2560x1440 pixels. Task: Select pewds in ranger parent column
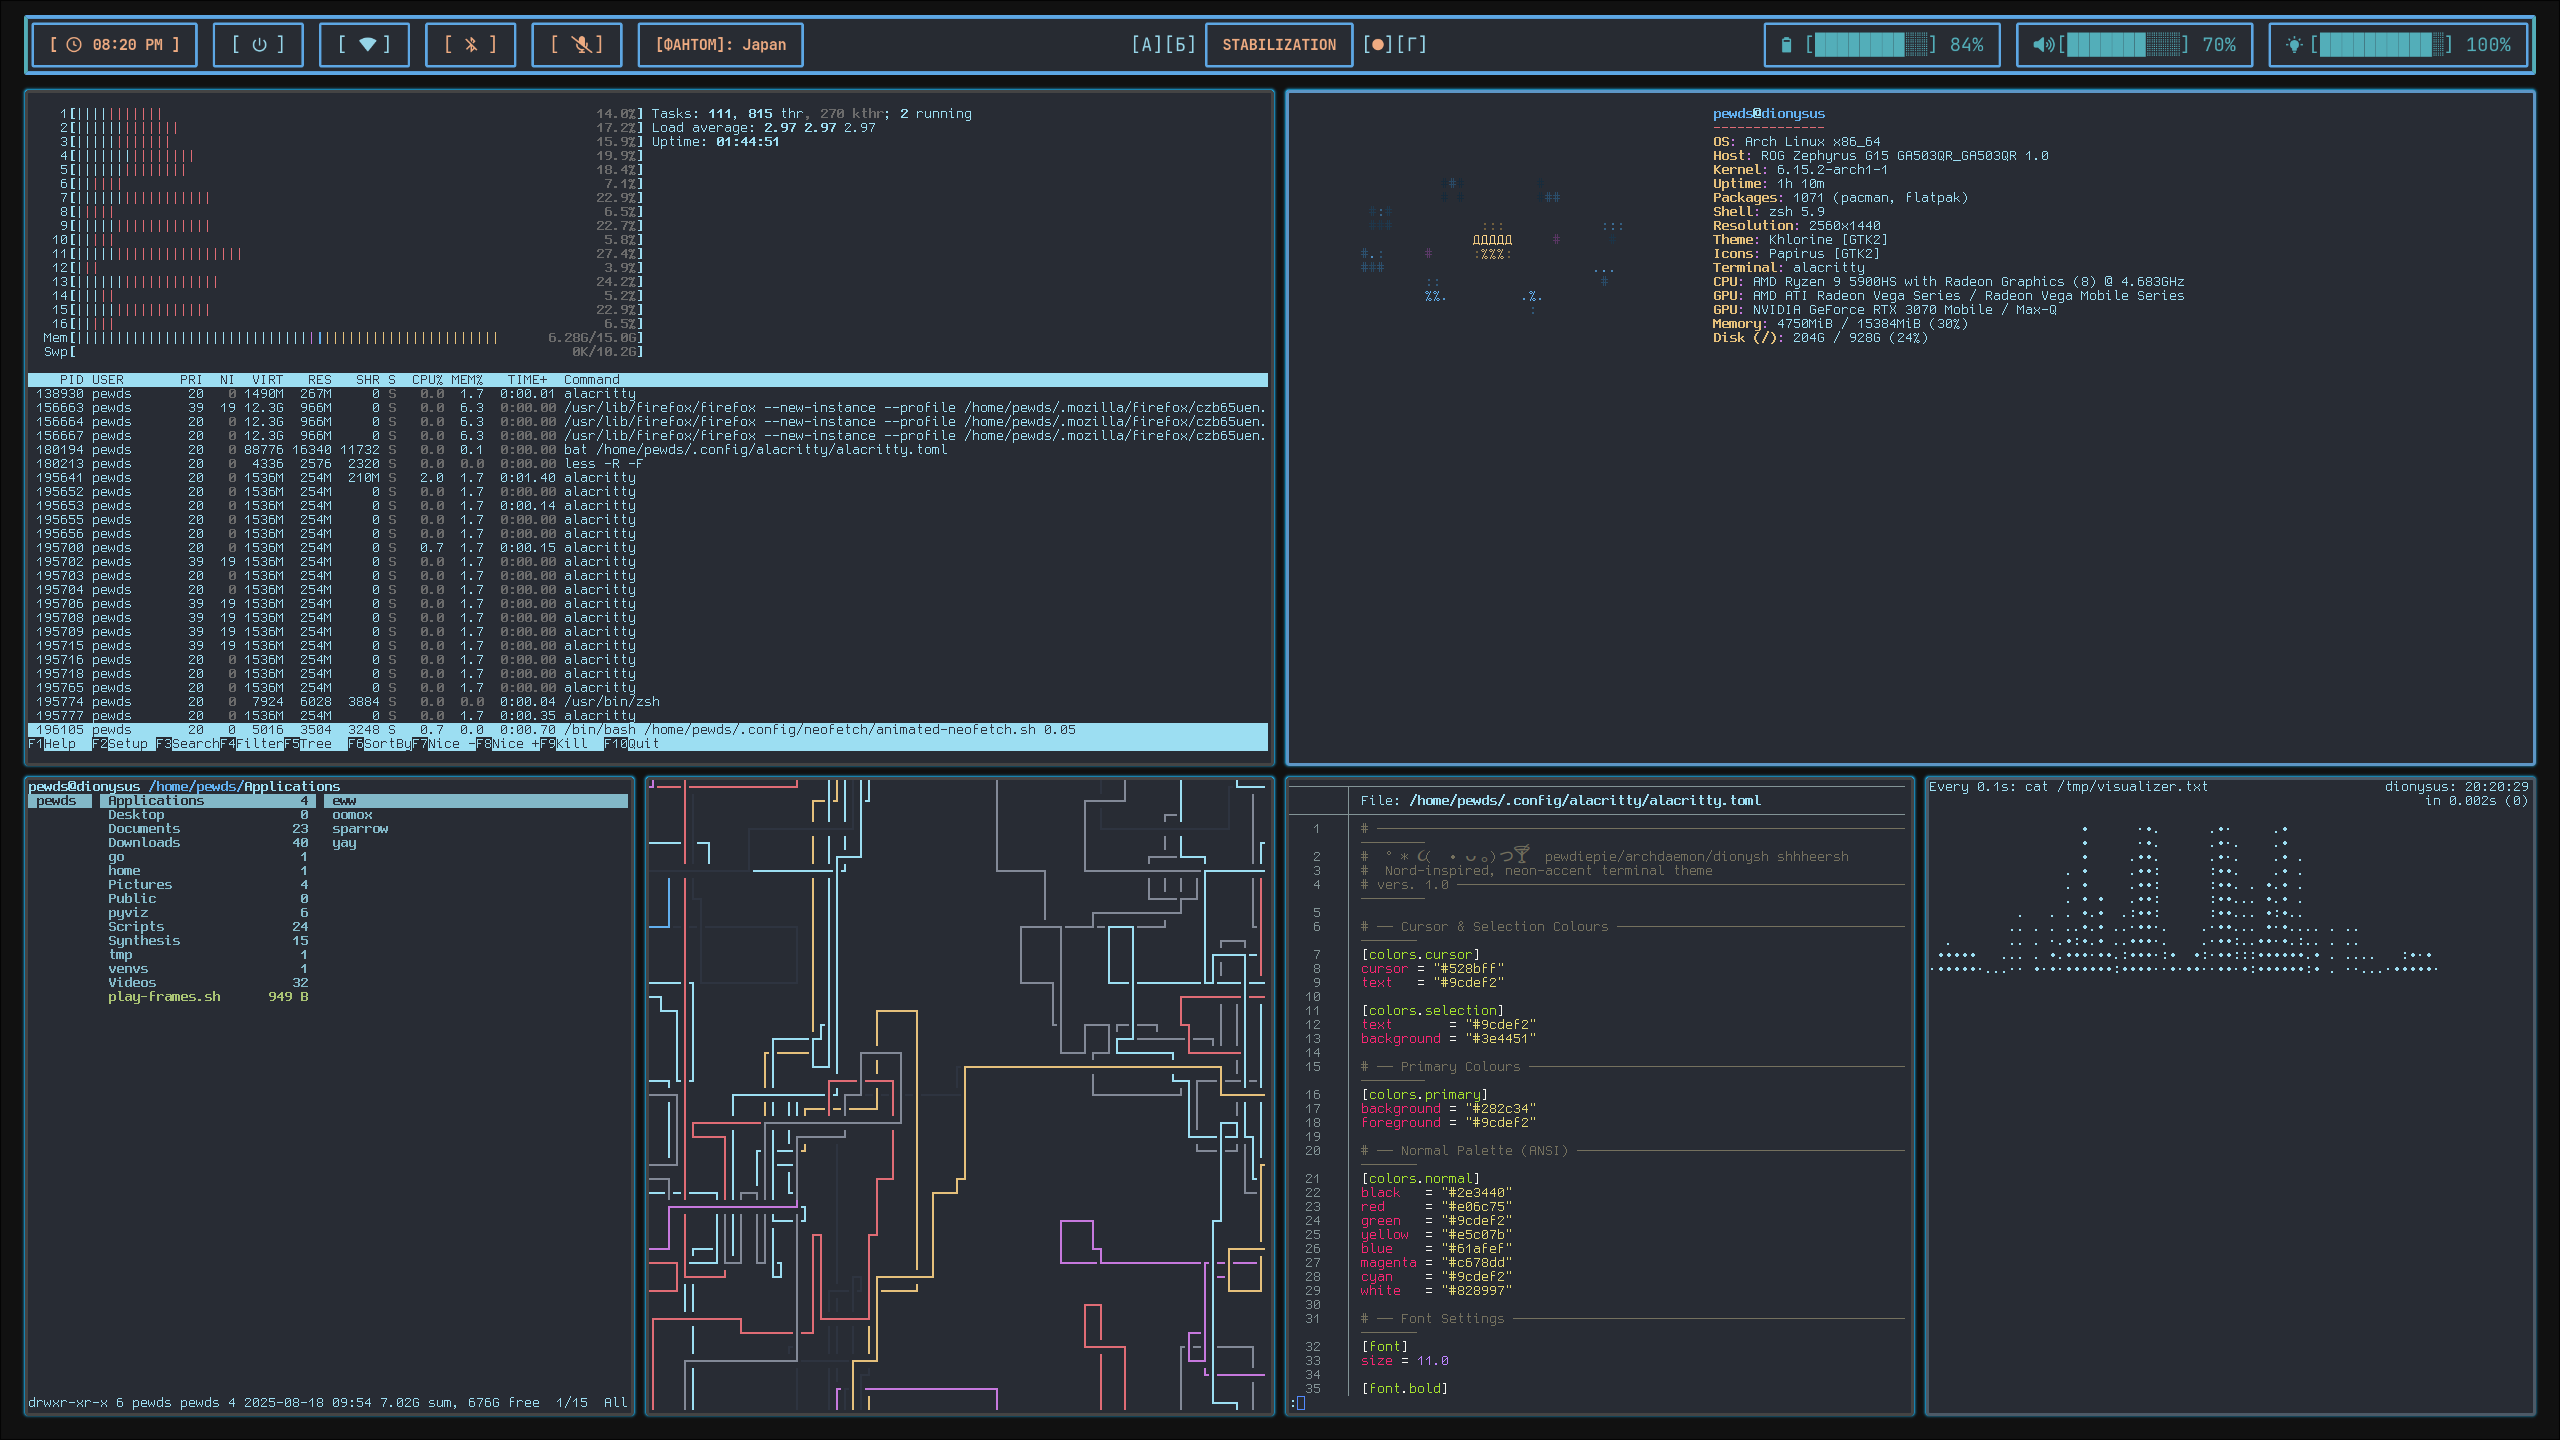pos(60,801)
